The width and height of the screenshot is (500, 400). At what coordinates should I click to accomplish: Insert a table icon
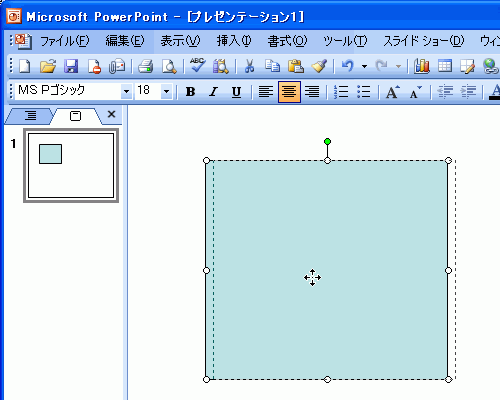445,66
